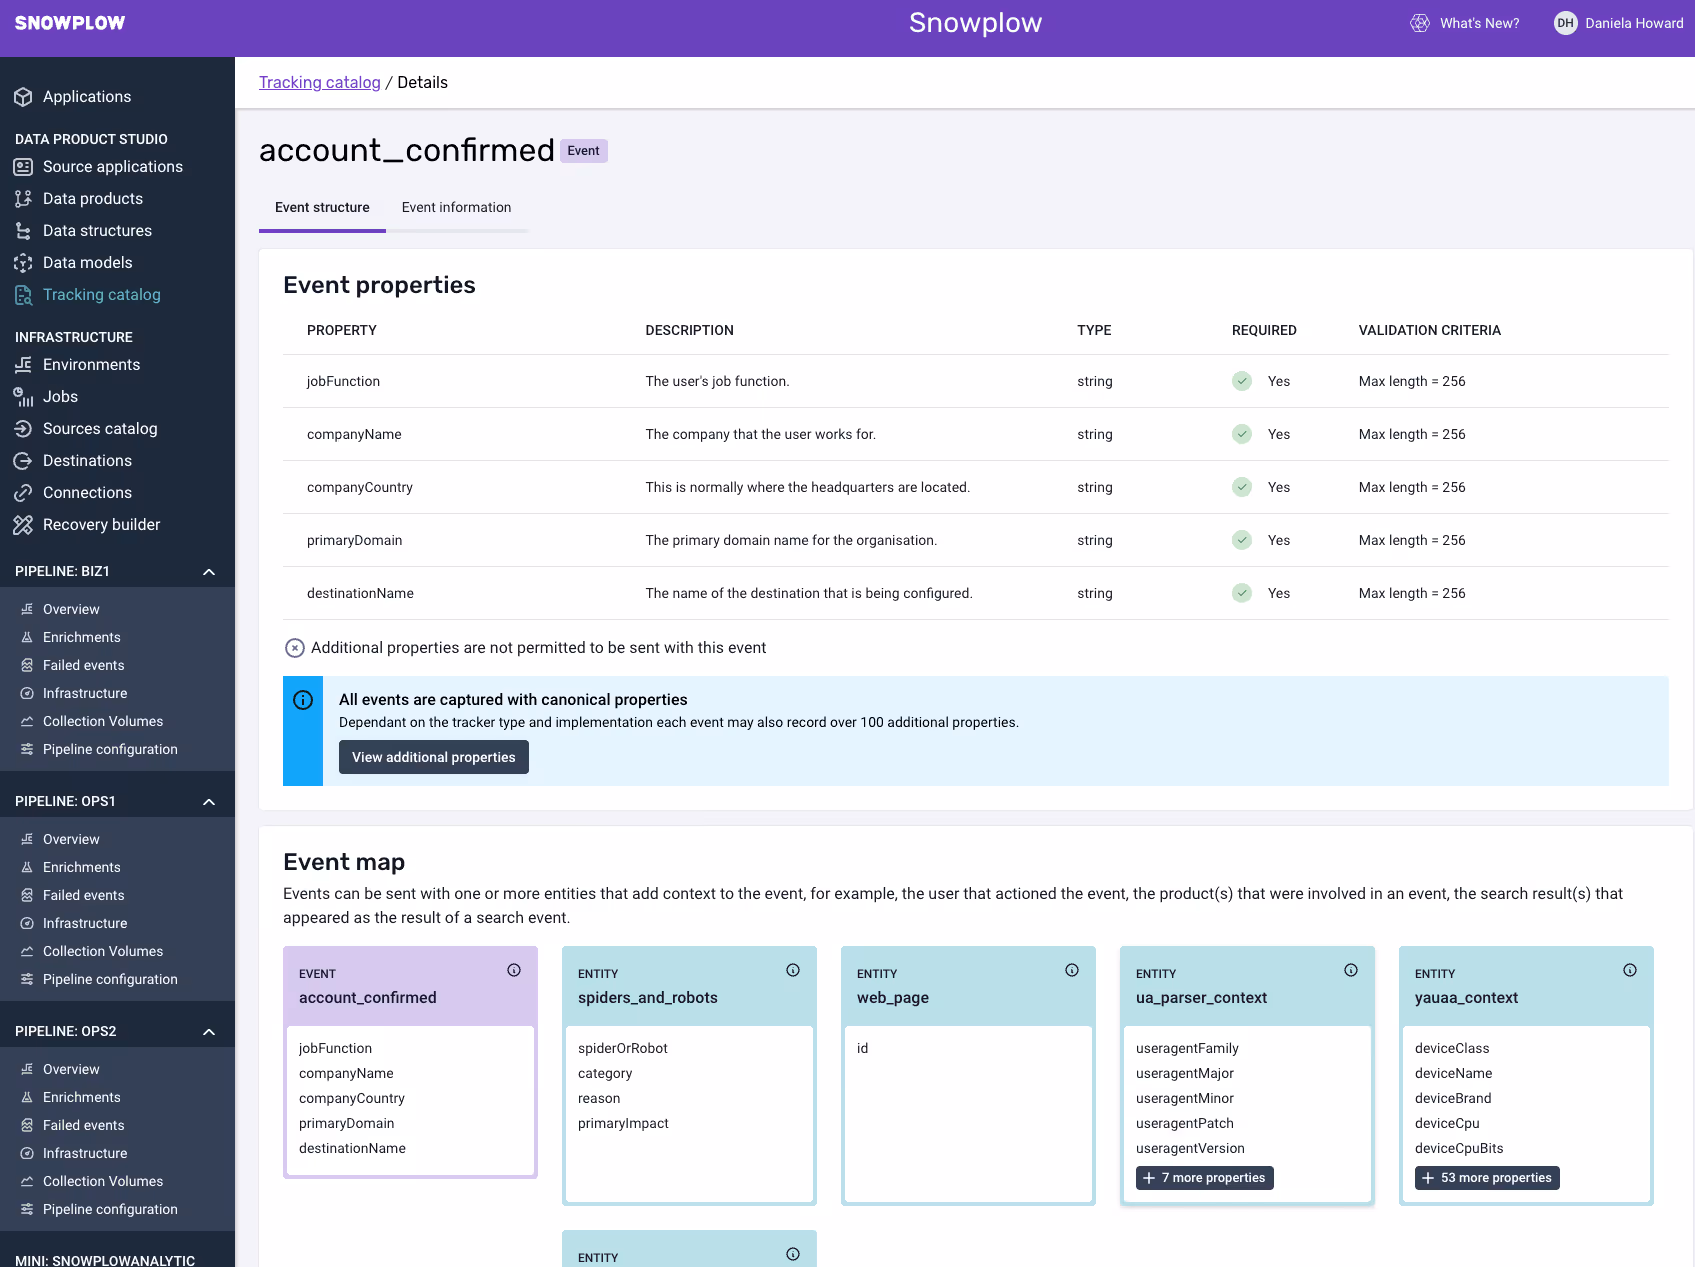Open info icon on spiders_and_robots card
Image resolution: width=1695 pixels, height=1267 pixels.
click(793, 970)
